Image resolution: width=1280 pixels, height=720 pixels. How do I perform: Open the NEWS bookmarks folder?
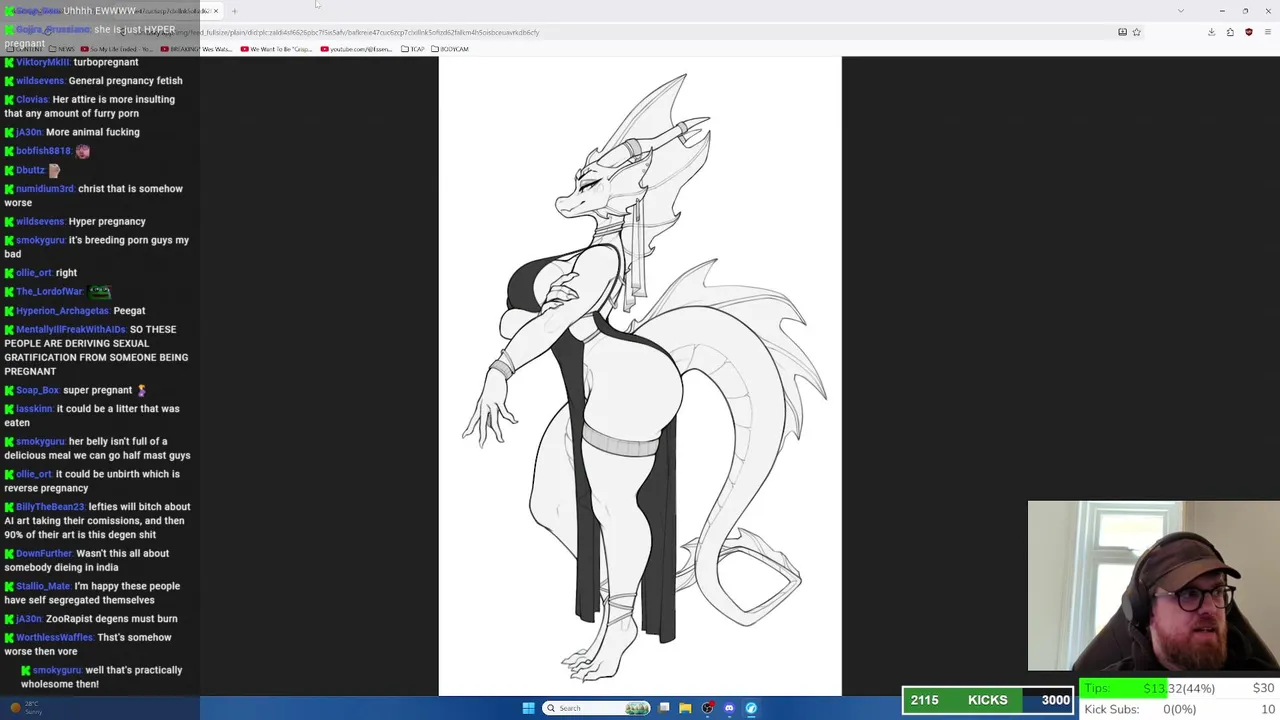coord(62,49)
